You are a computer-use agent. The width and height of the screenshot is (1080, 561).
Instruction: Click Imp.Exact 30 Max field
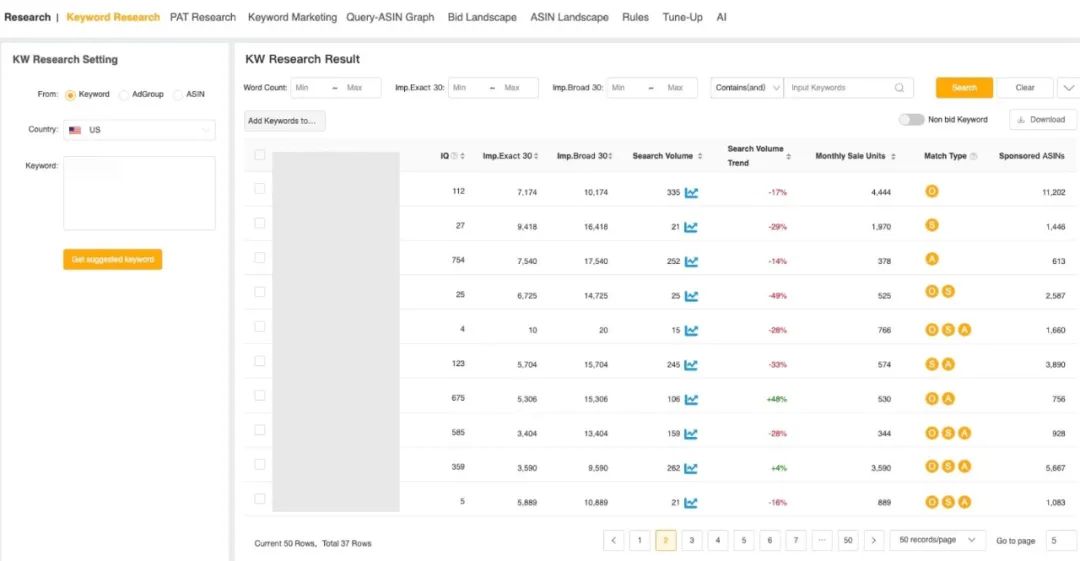[517, 88]
